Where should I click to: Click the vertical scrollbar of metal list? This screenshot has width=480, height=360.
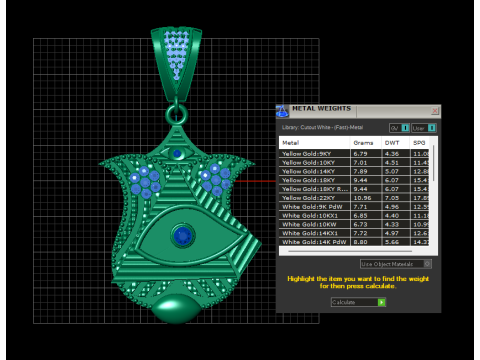[433, 163]
